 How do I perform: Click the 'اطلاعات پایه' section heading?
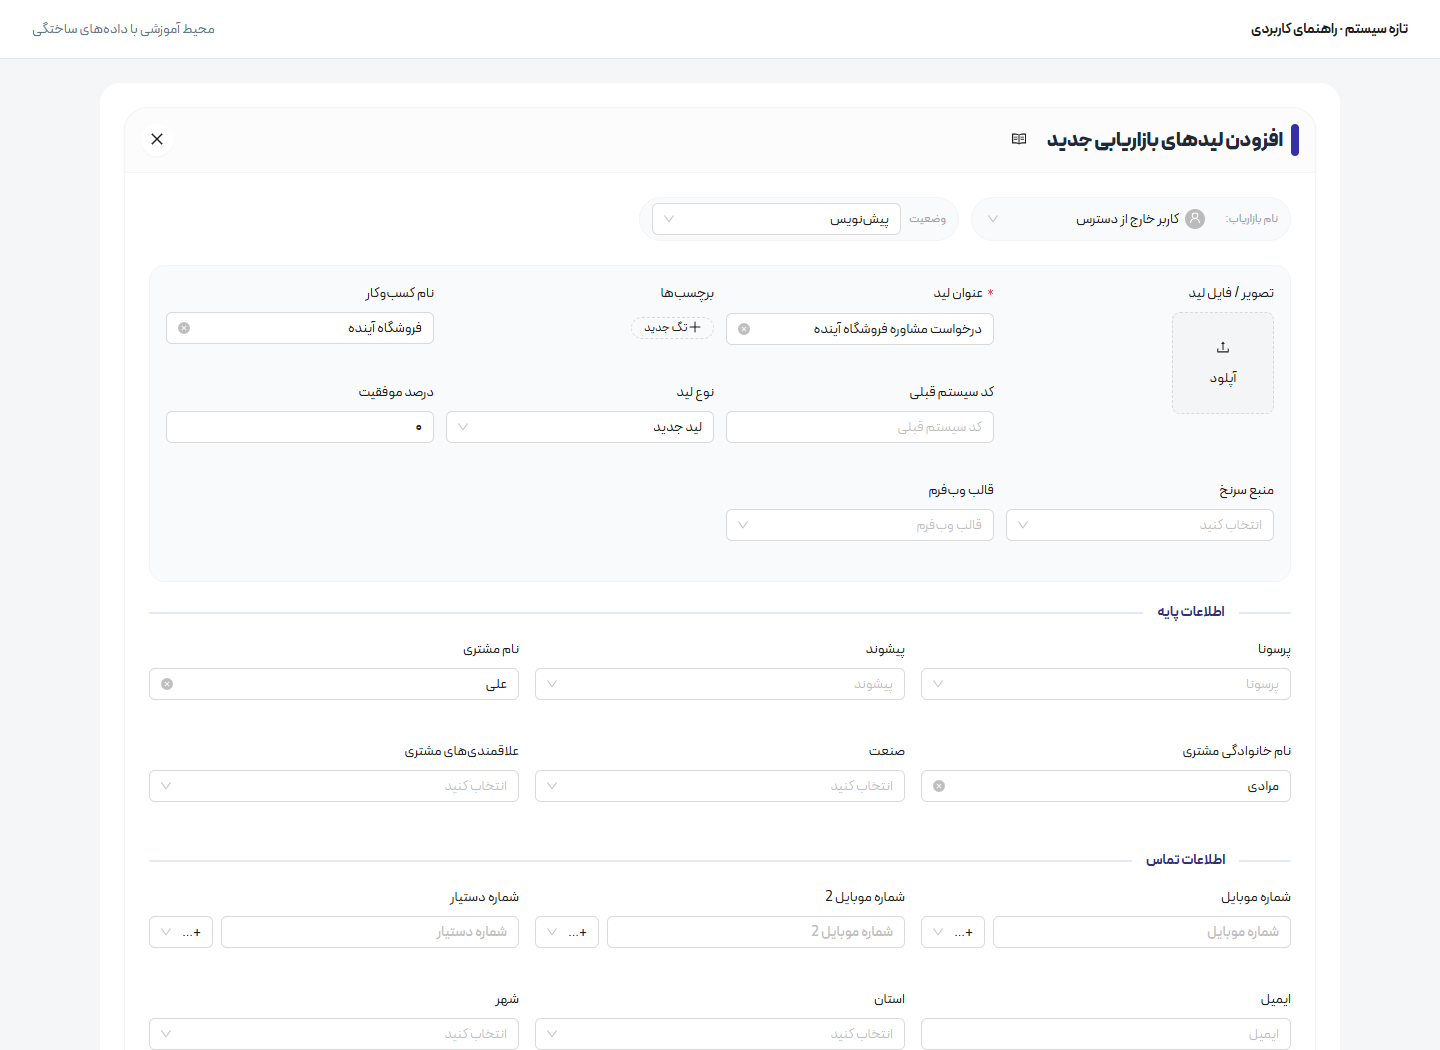[1191, 612]
